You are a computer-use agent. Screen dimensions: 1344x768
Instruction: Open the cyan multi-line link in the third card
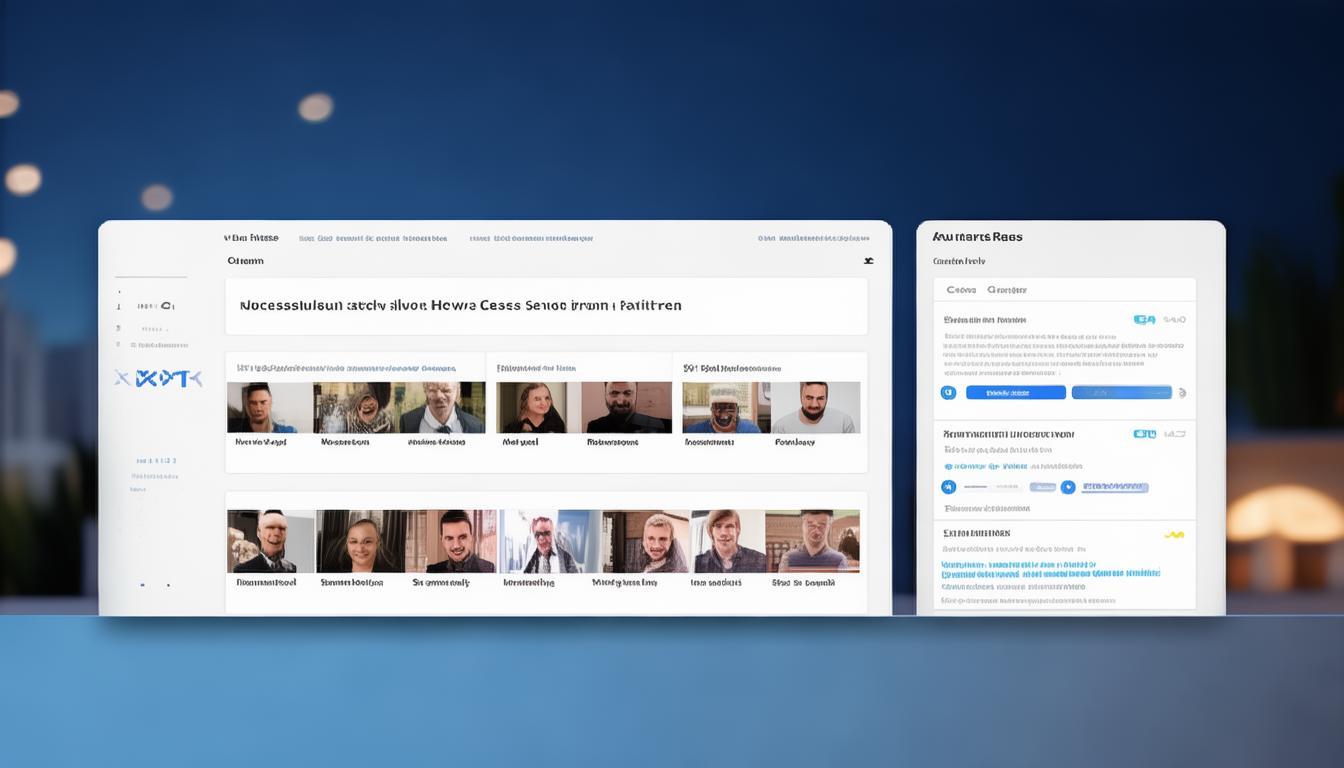click(x=1050, y=570)
